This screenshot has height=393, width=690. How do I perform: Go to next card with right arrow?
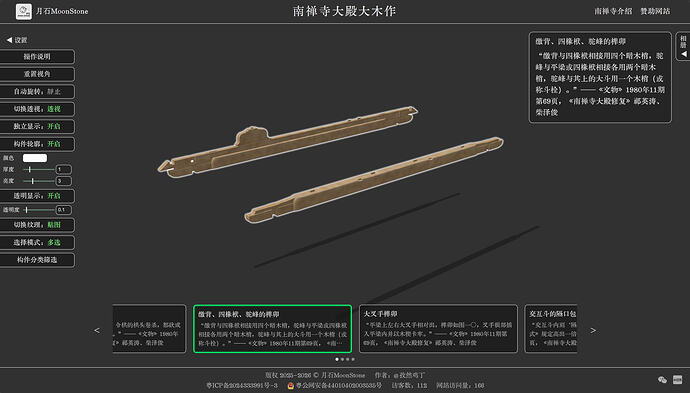[593, 330]
